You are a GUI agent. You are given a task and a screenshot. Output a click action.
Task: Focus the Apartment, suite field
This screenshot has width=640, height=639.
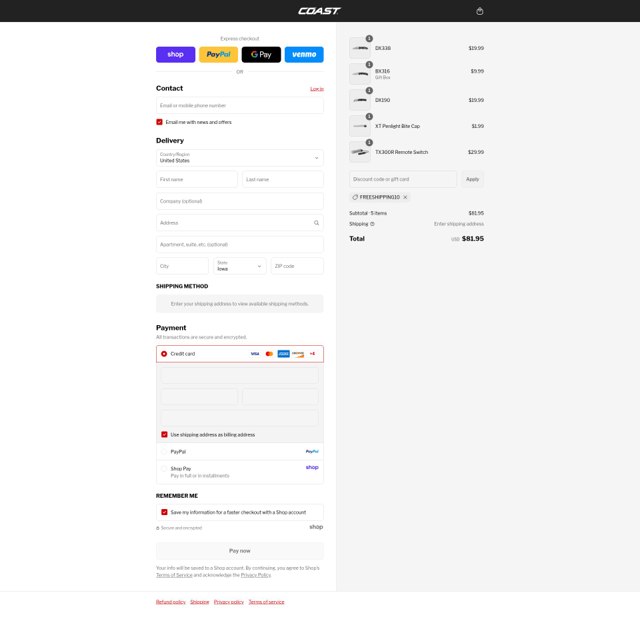(240, 244)
